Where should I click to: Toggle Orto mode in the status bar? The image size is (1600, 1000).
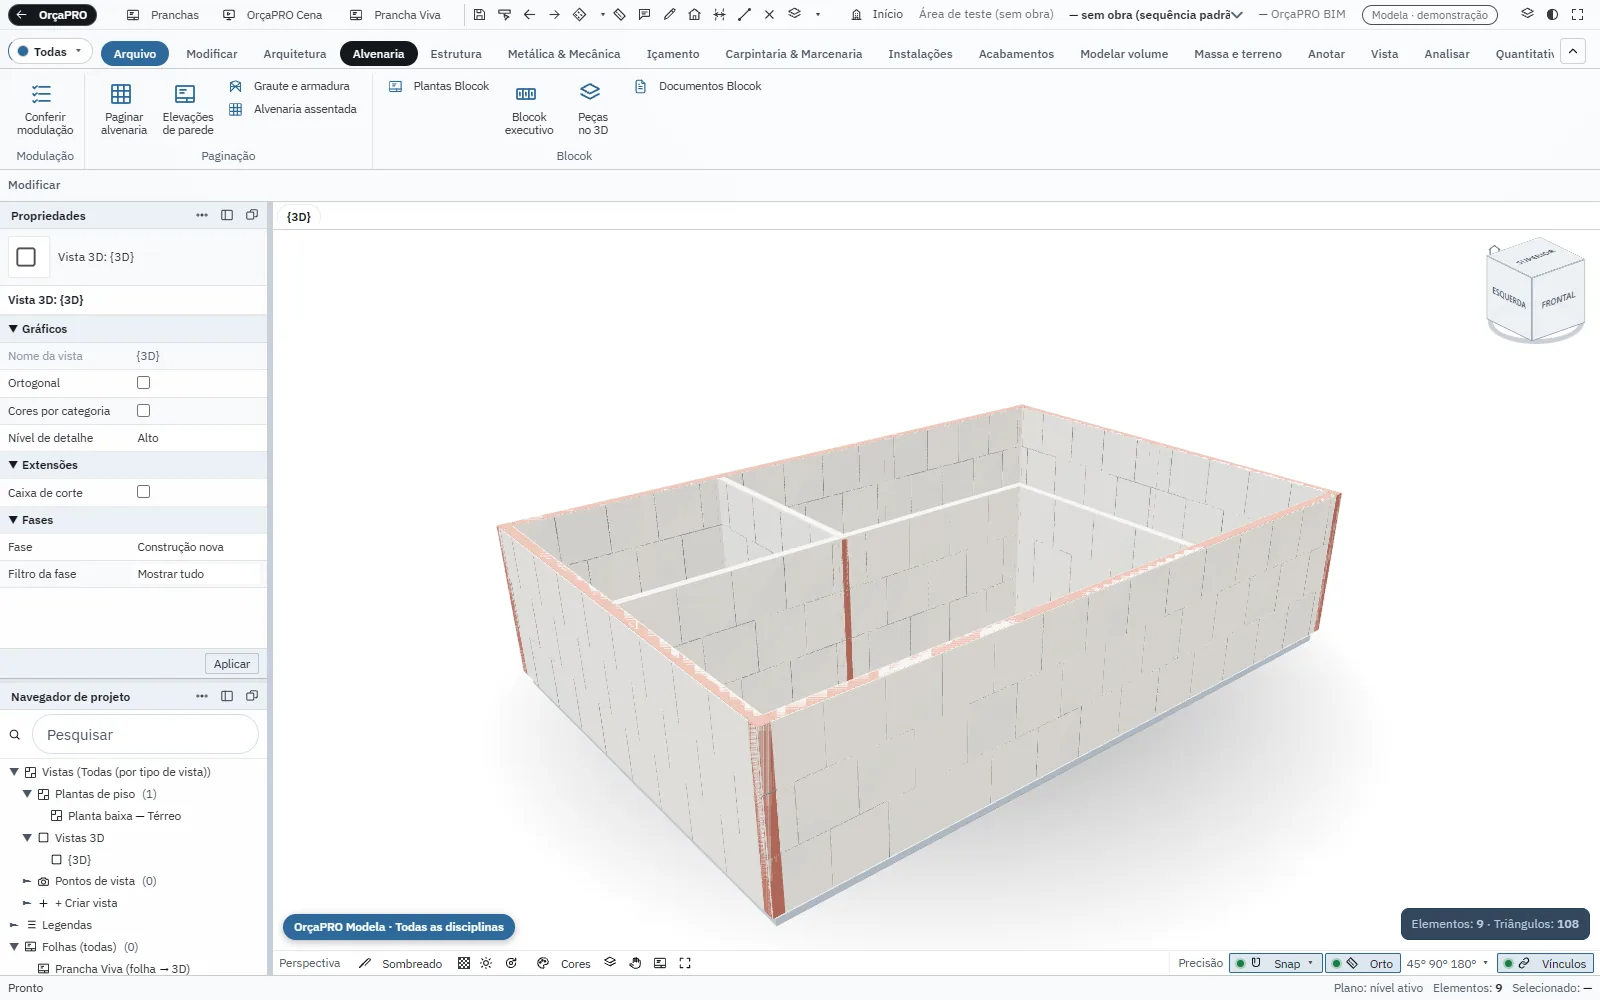tap(1362, 963)
